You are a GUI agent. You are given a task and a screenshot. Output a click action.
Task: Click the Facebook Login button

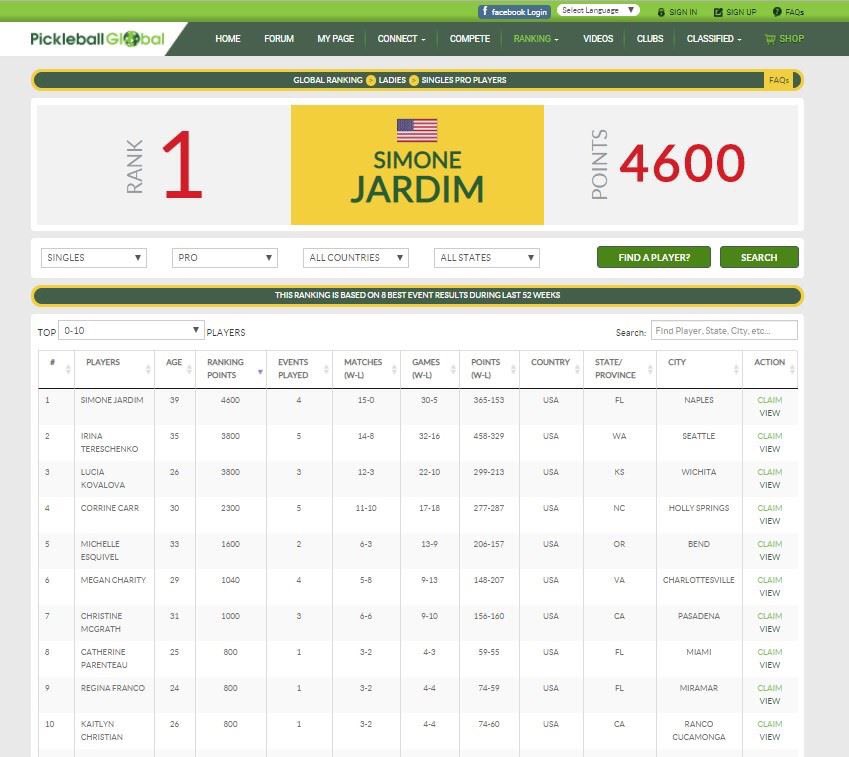pos(514,11)
